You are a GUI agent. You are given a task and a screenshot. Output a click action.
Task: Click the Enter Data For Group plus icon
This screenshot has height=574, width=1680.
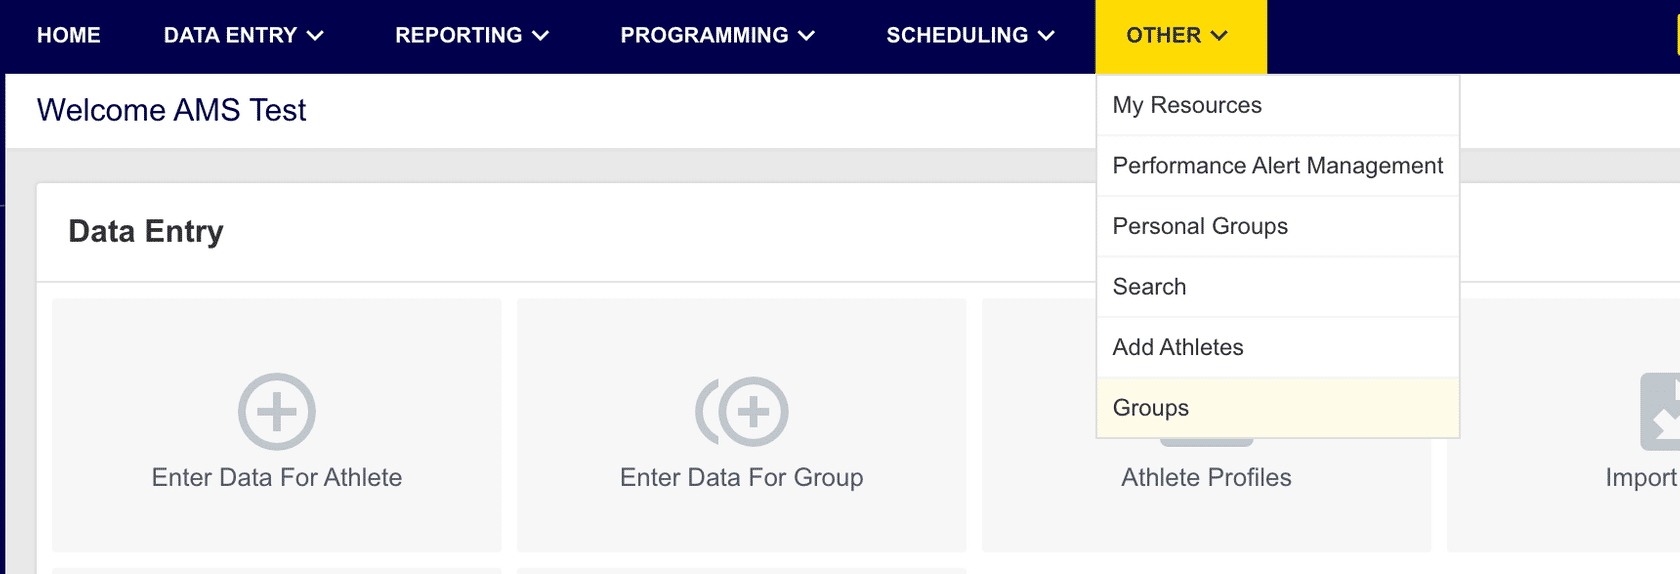click(x=742, y=411)
